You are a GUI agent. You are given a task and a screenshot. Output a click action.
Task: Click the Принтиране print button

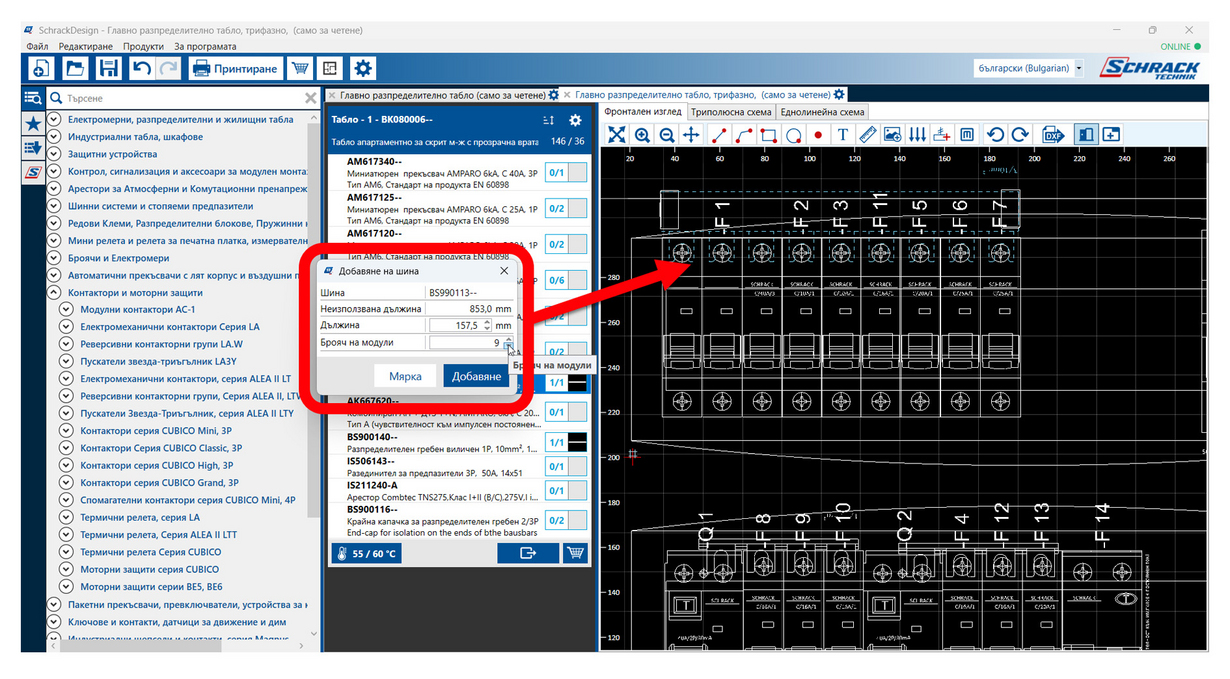pyautogui.click(x=234, y=68)
